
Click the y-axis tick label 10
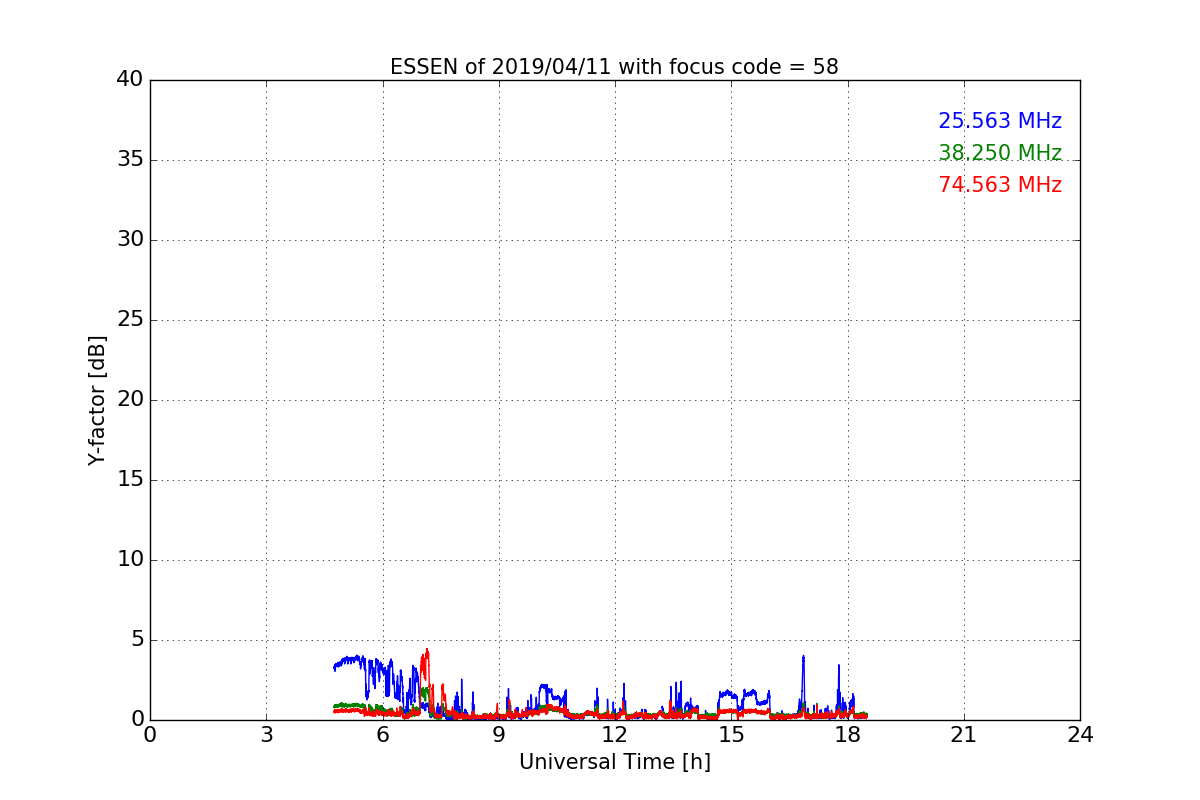130,560
